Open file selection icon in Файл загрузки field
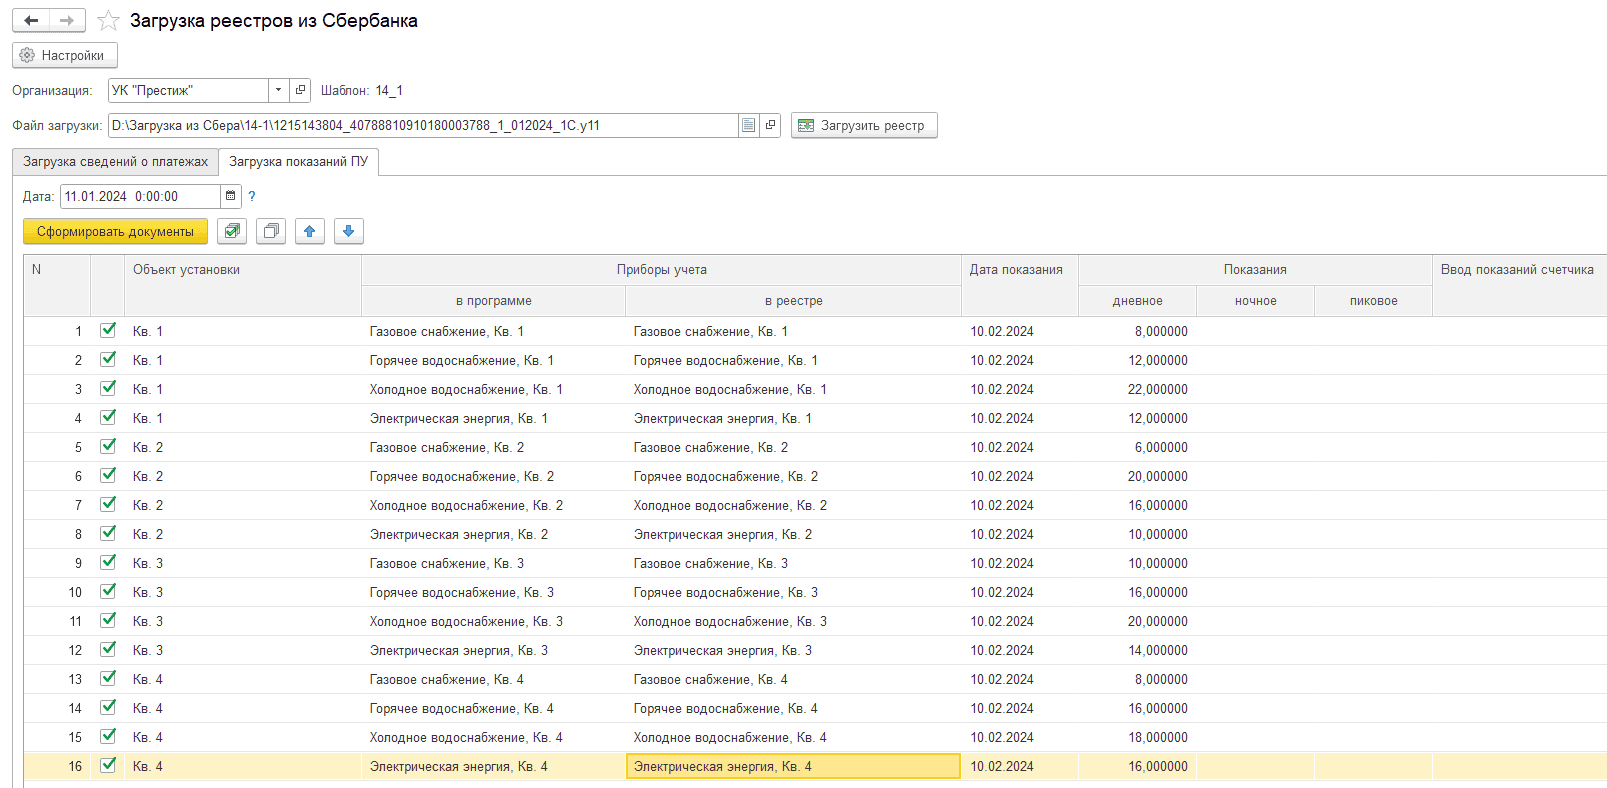 pos(748,125)
